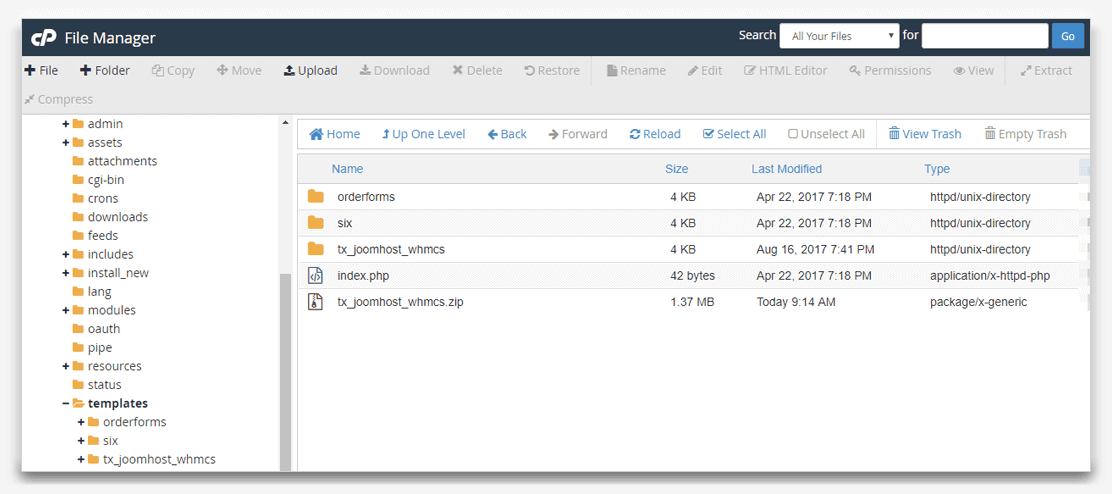Click the search text input field

click(984, 36)
